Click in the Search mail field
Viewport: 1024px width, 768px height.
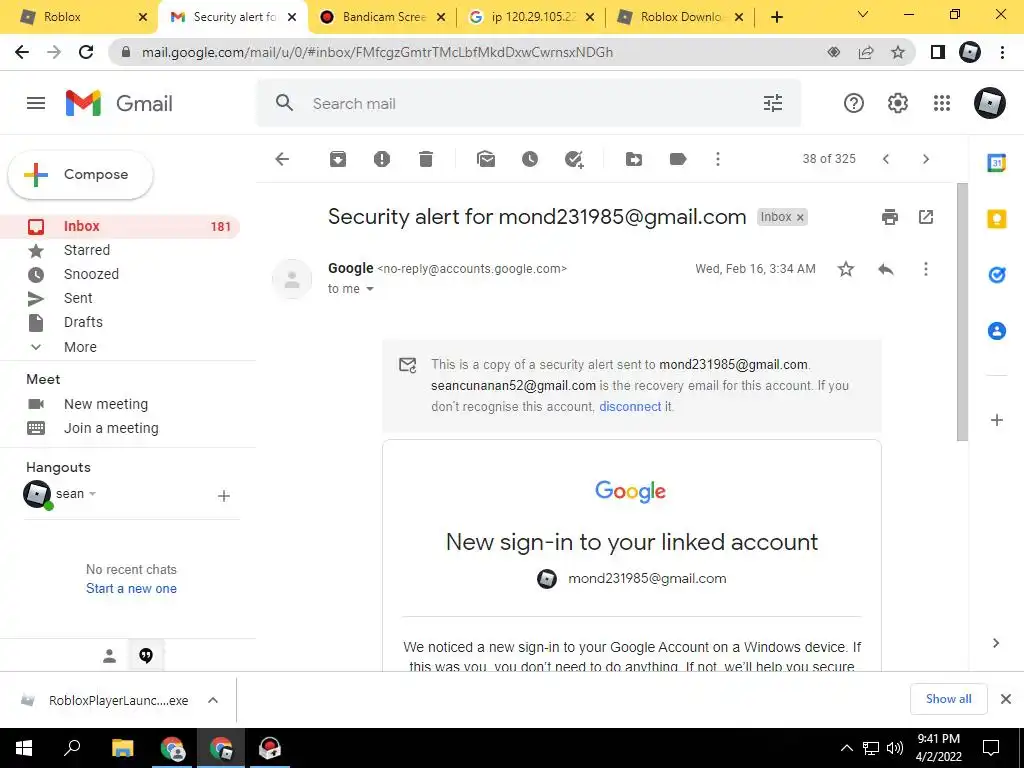pos(529,103)
